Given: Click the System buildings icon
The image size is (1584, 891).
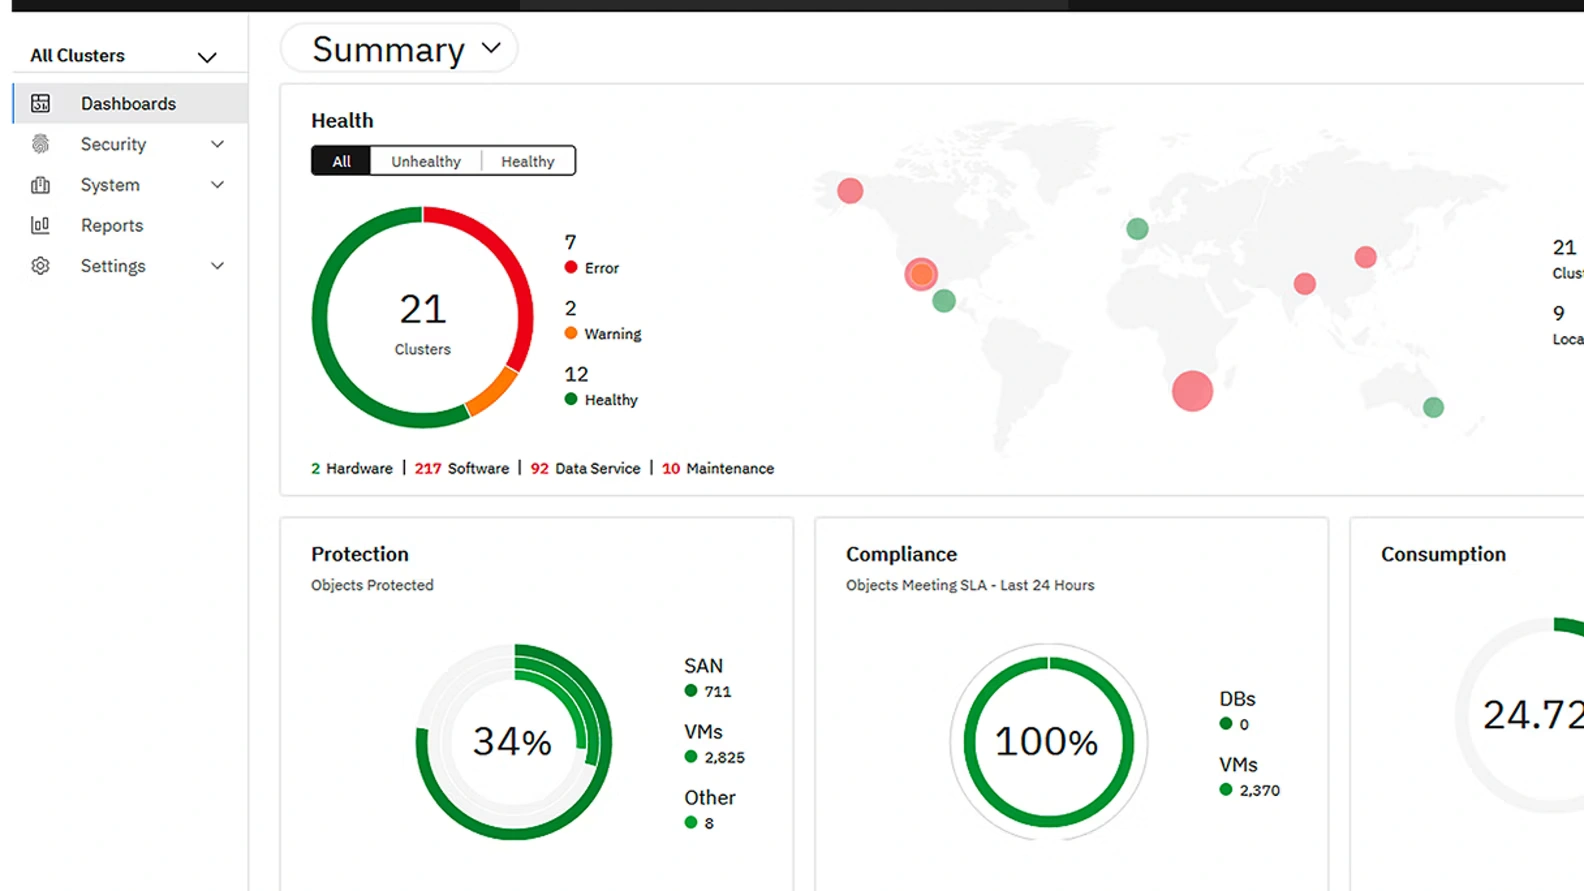Looking at the screenshot, I should click(x=40, y=185).
